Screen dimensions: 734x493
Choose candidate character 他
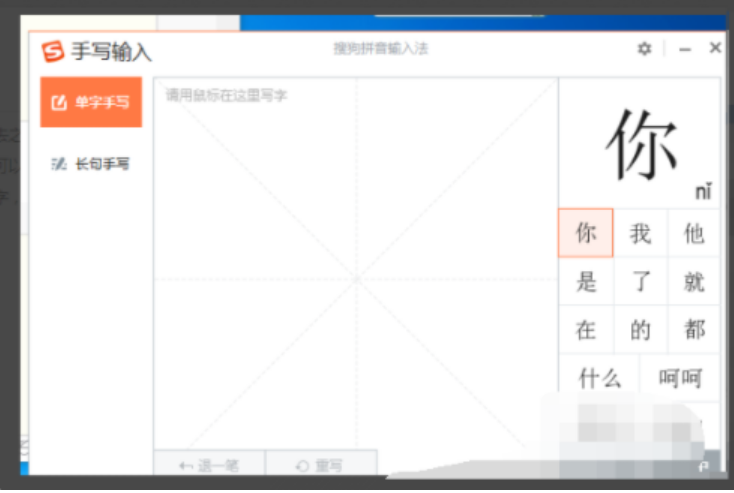click(x=694, y=234)
